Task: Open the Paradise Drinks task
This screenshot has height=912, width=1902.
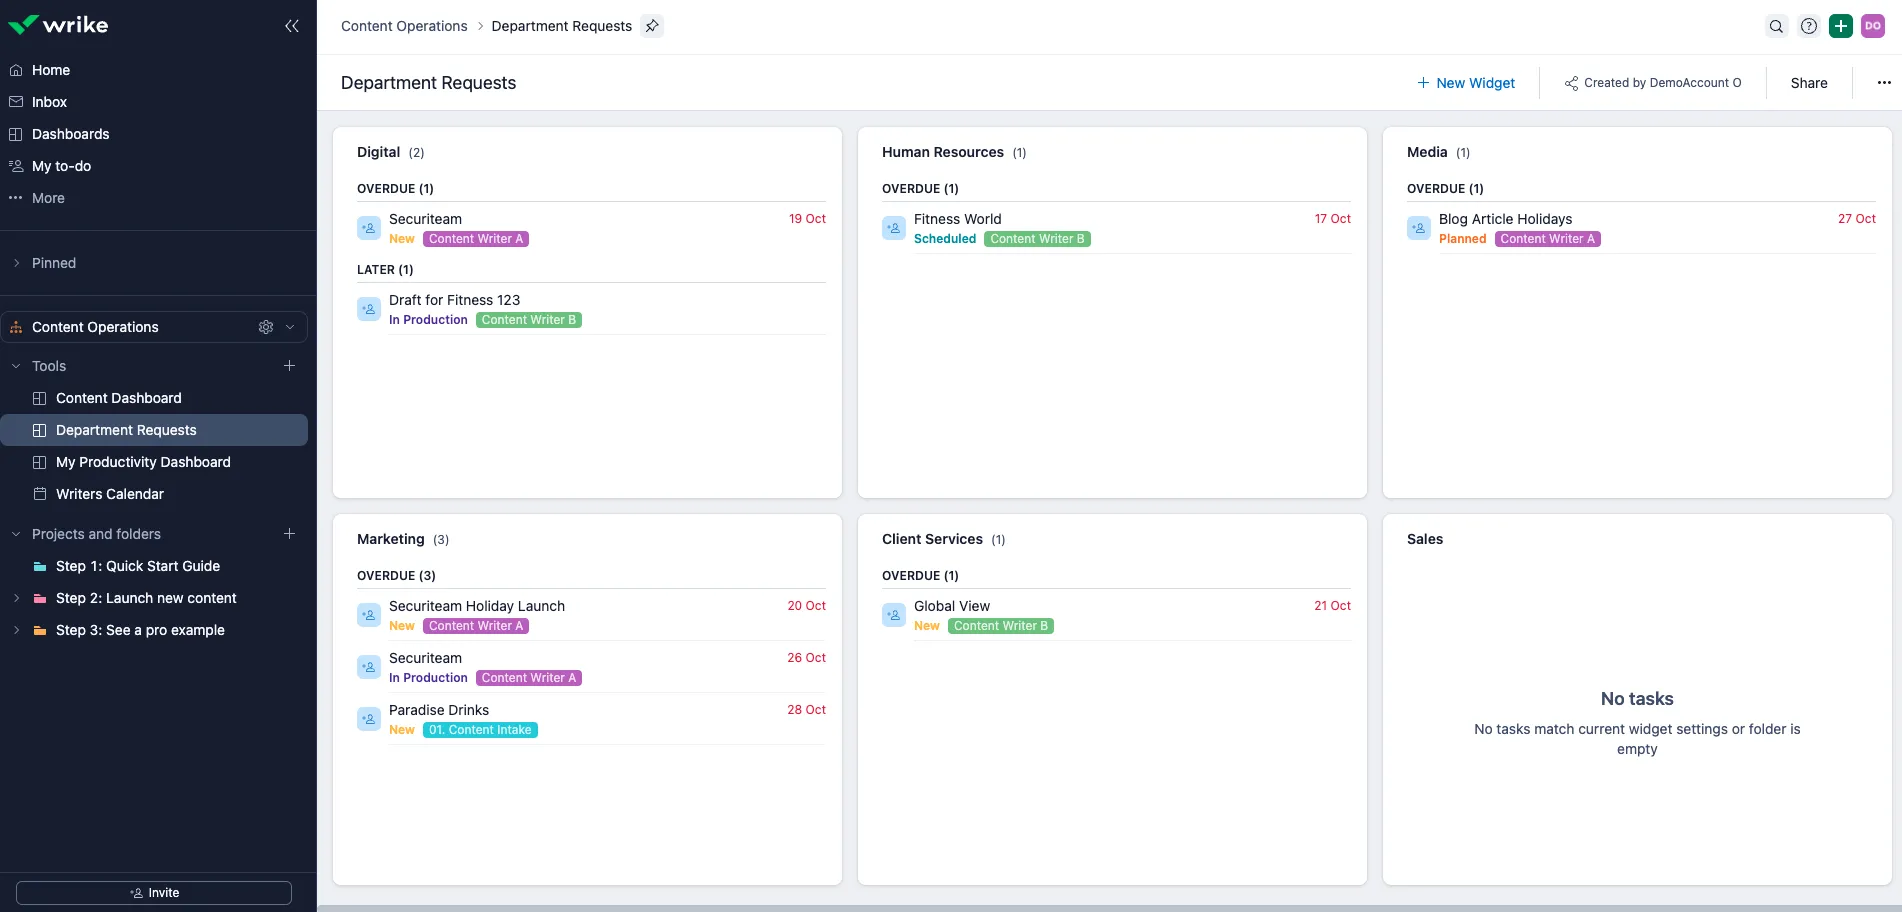Action: click(439, 710)
